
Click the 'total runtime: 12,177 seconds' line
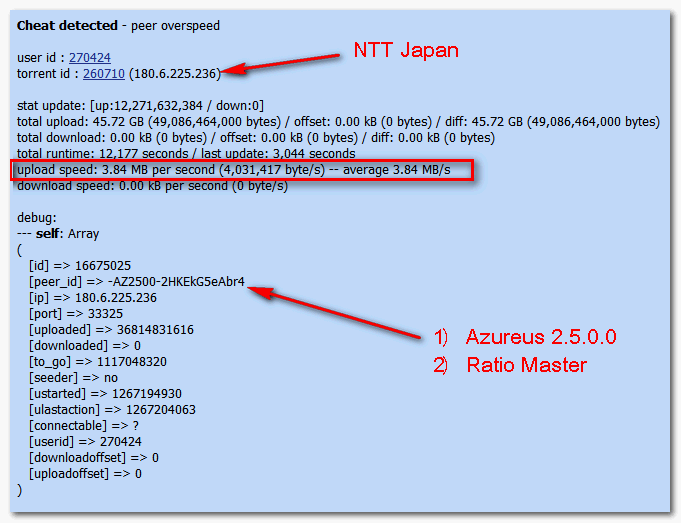click(x=186, y=153)
